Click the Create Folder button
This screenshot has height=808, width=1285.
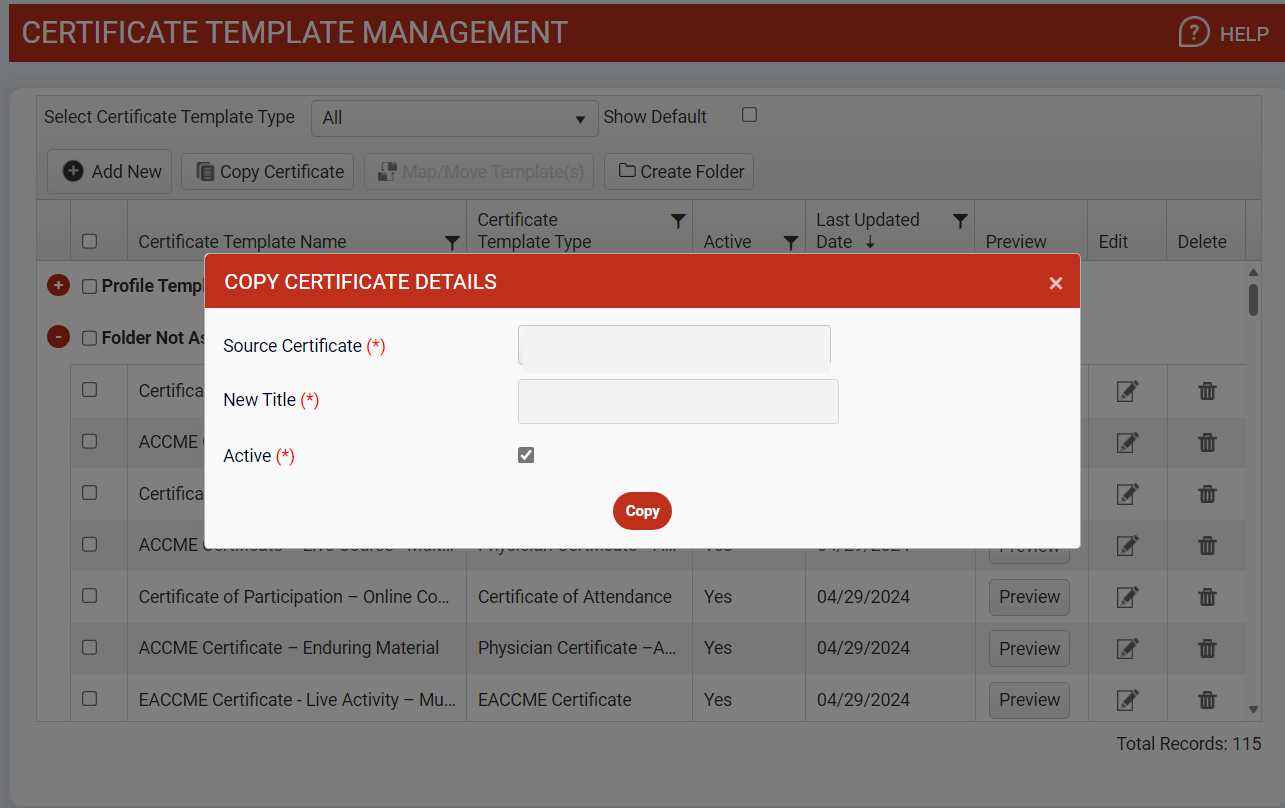(x=681, y=172)
